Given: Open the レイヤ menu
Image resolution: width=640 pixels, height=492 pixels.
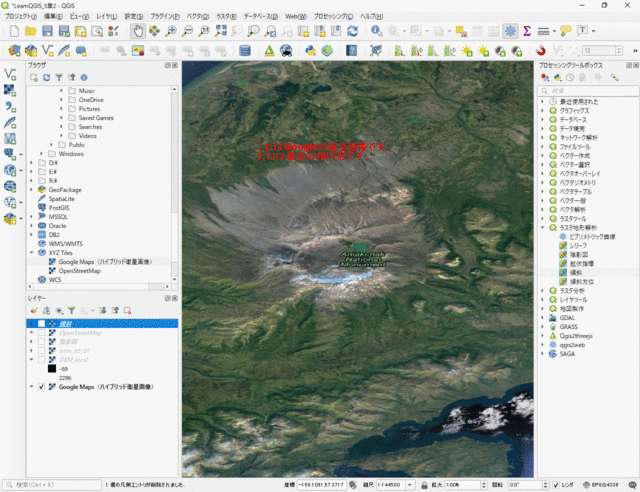Looking at the screenshot, I should (107, 16).
